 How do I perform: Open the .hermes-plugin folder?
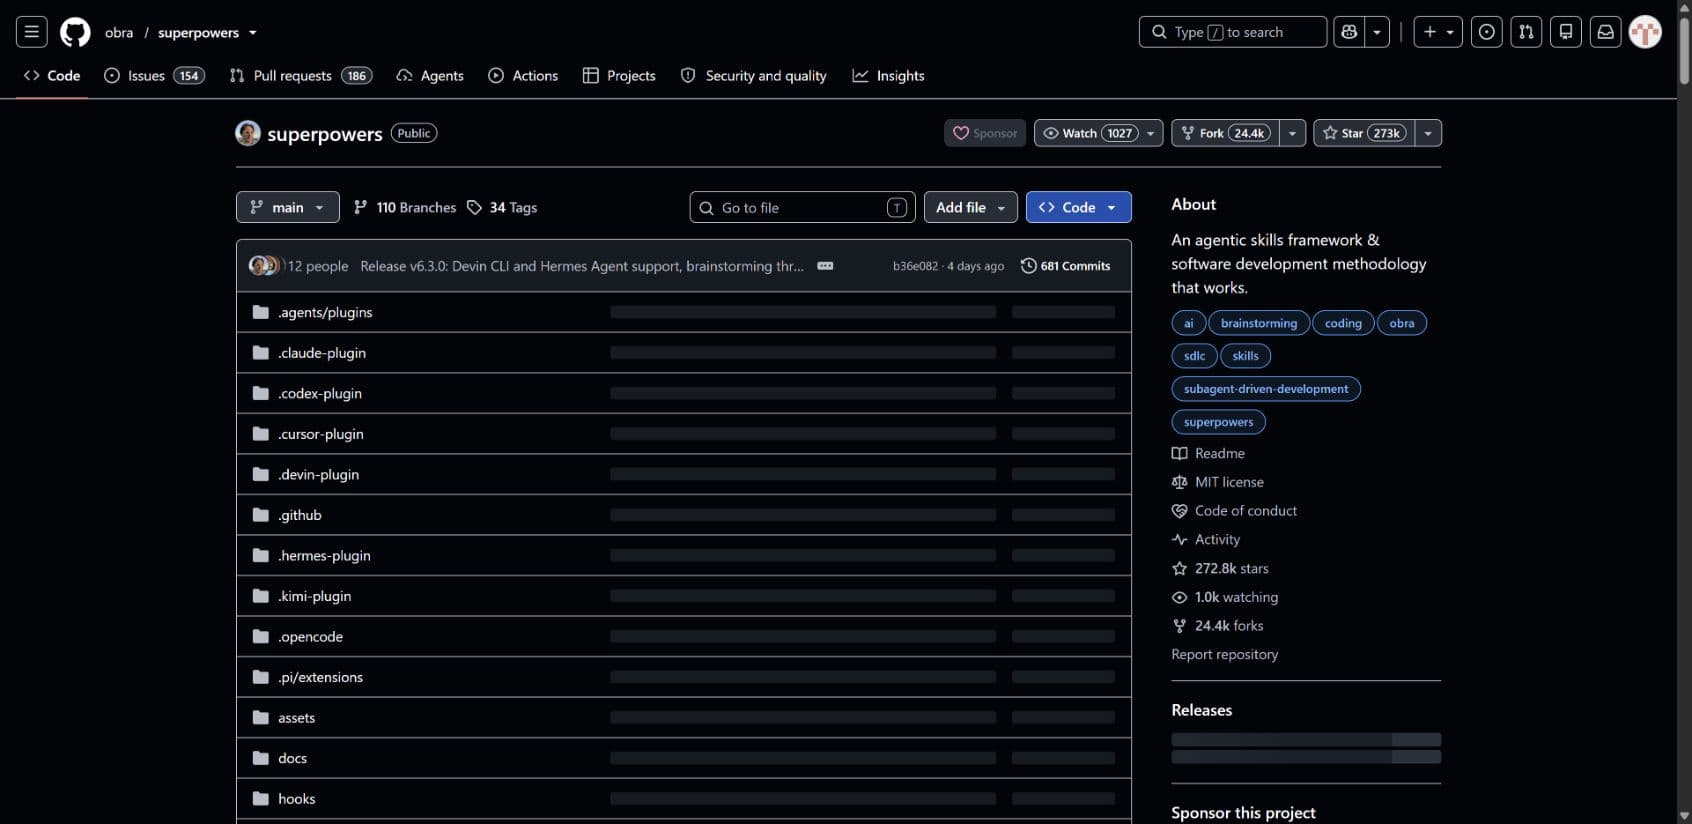324,556
